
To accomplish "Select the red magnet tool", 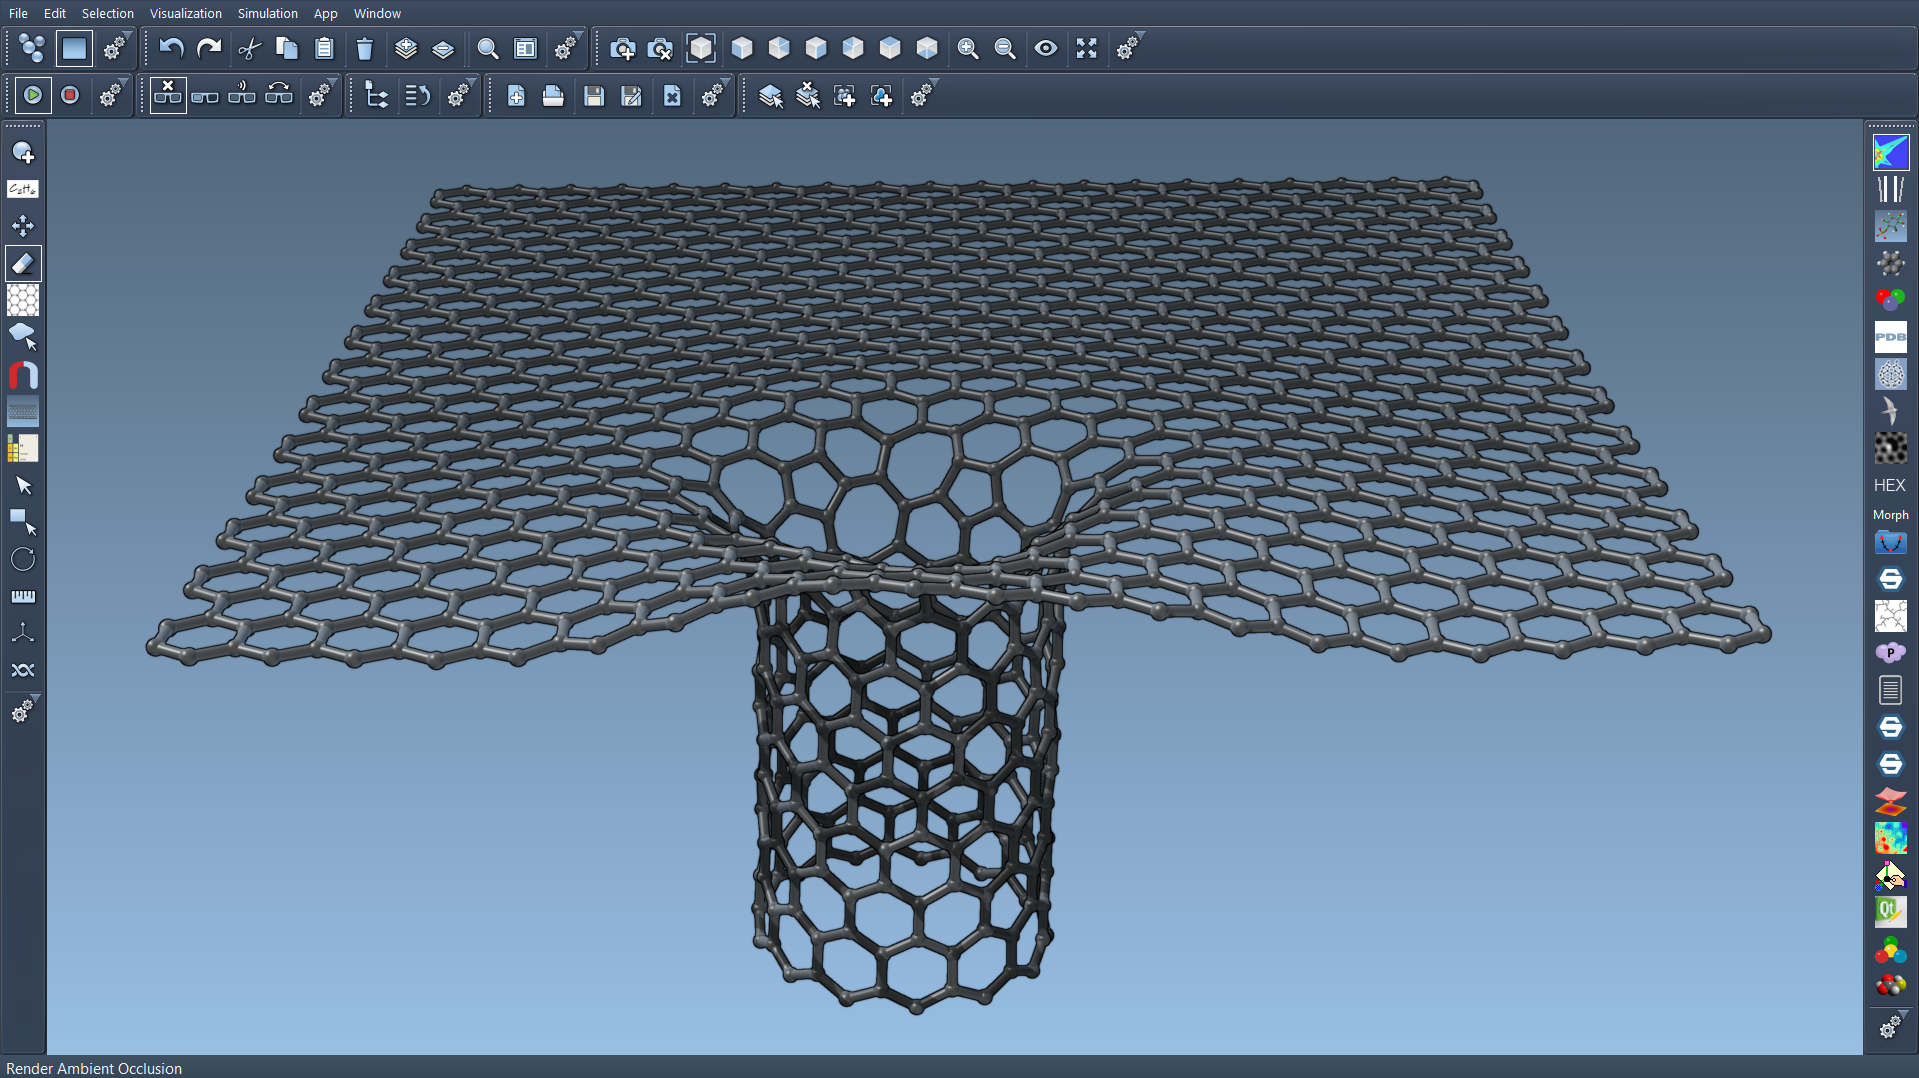I will [23, 375].
